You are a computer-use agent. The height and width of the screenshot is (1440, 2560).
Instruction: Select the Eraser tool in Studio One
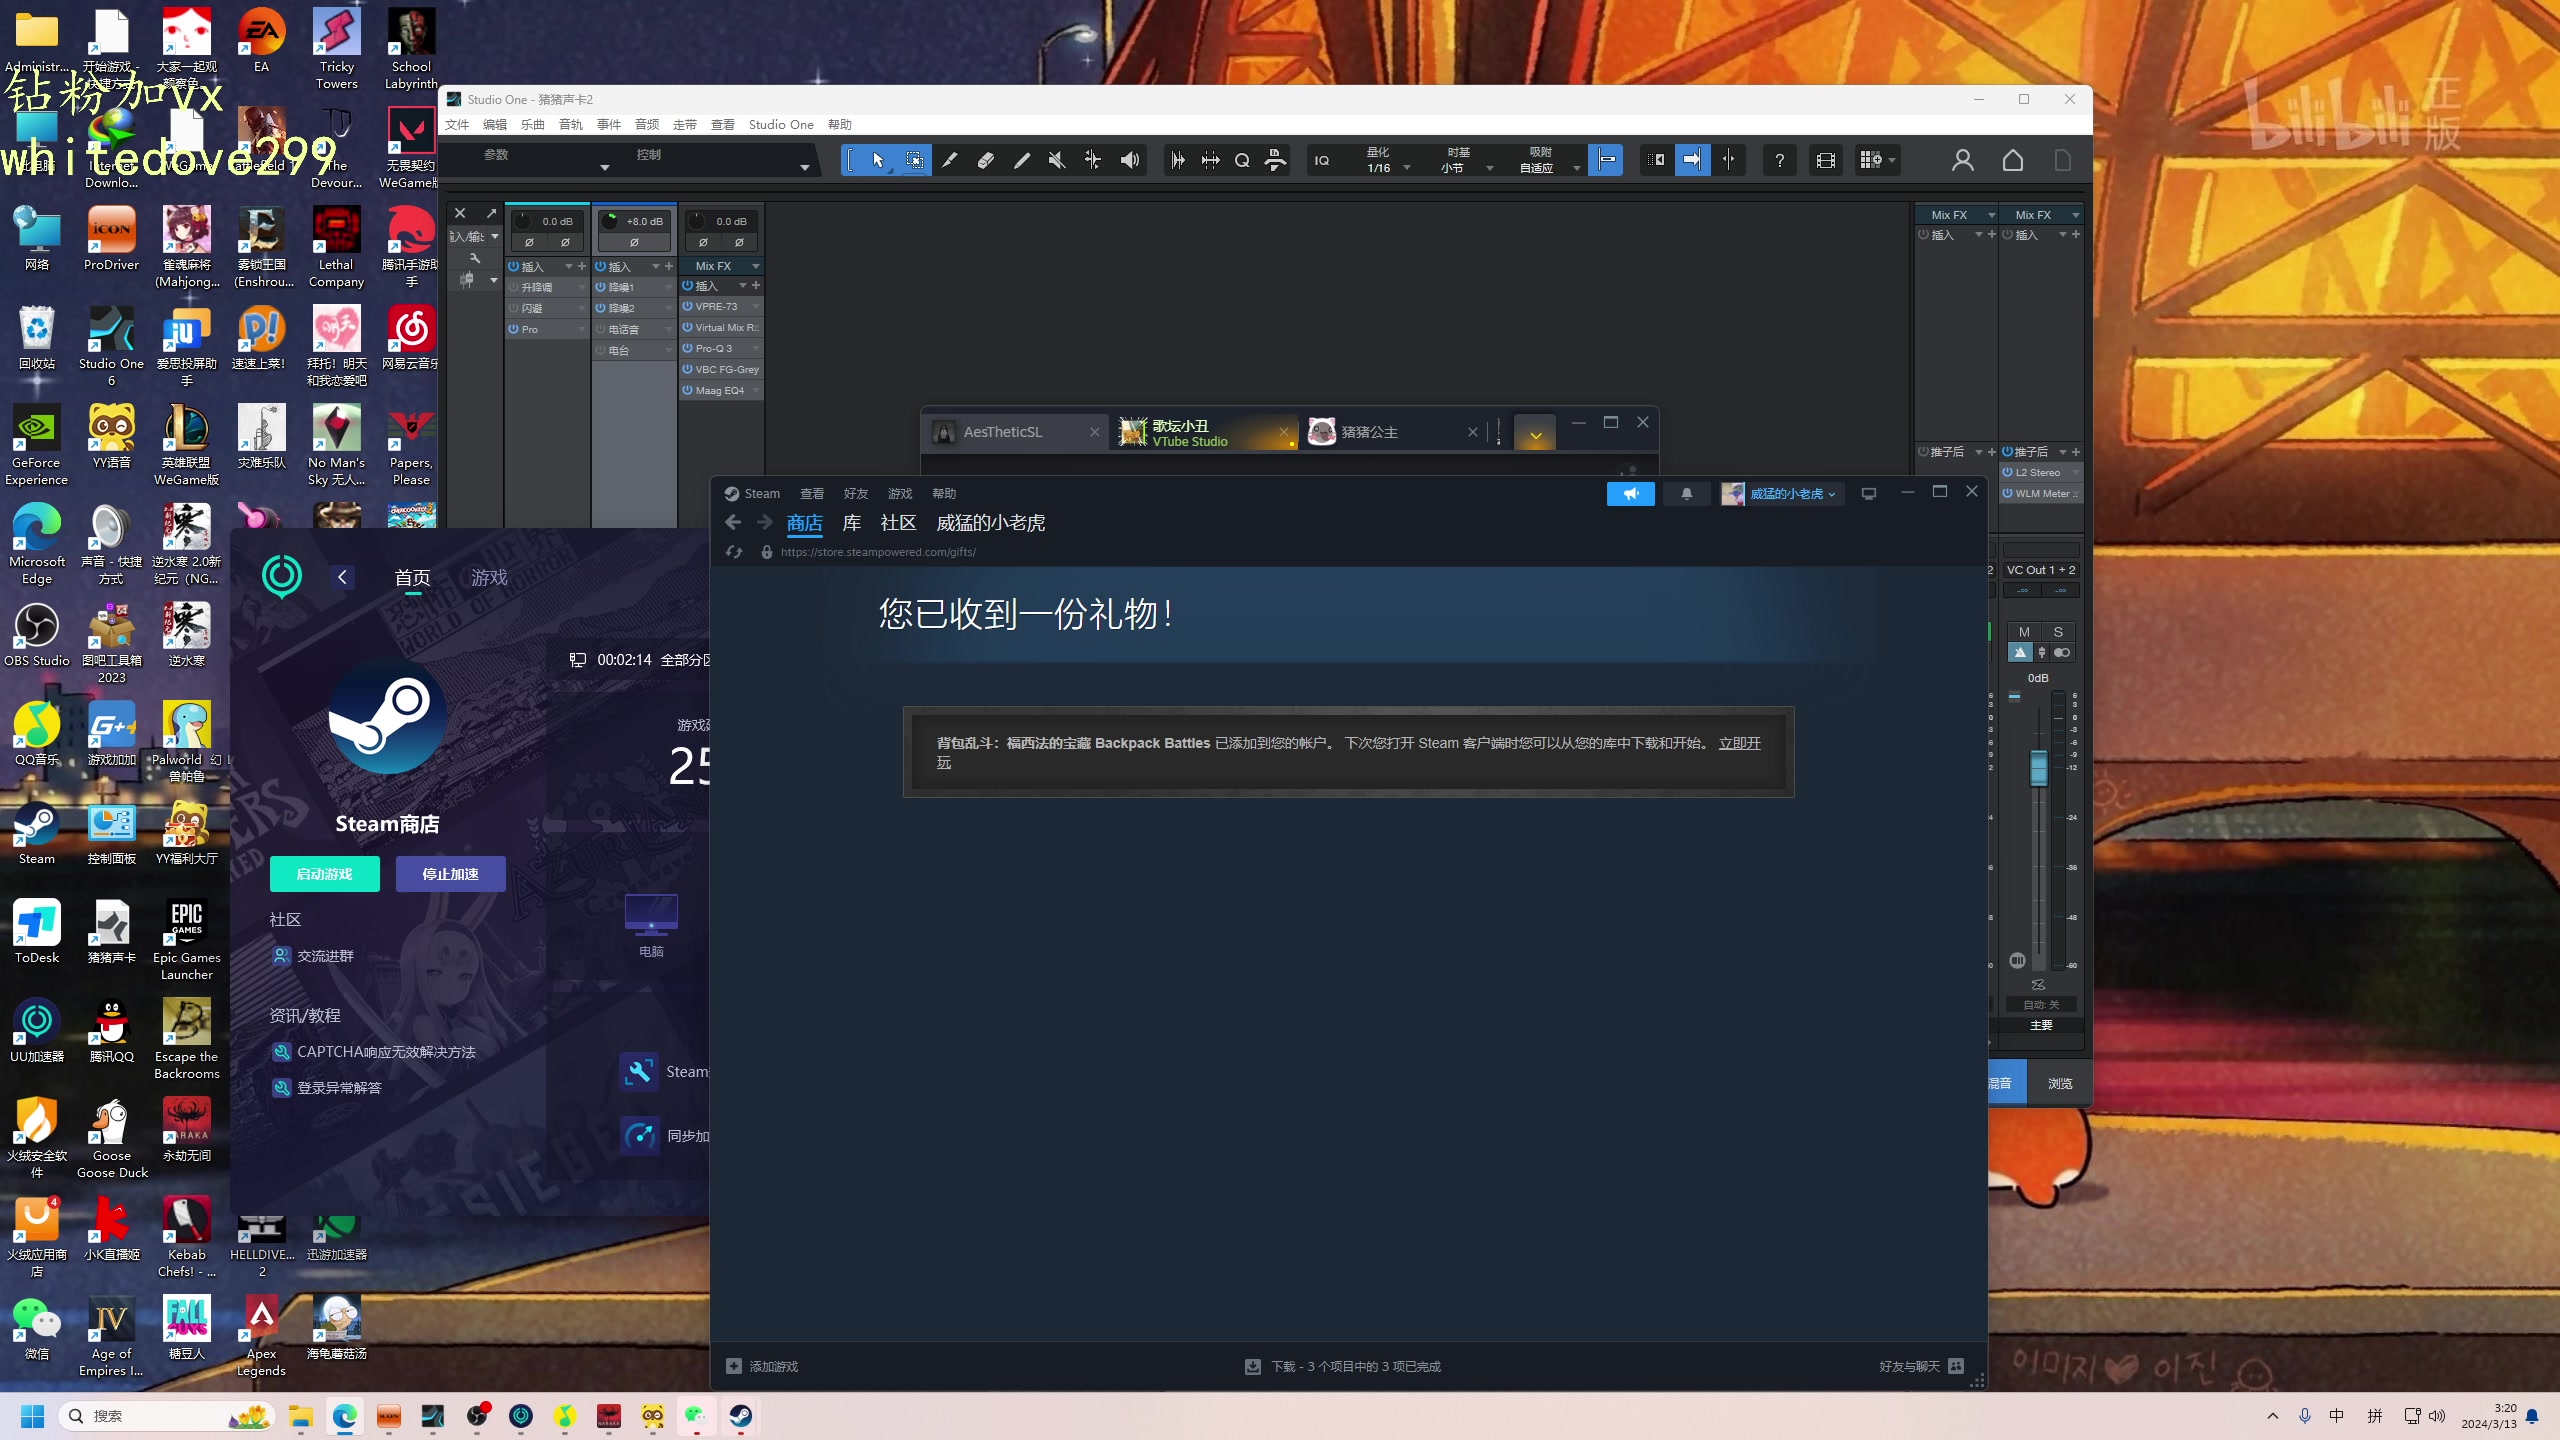coord(985,160)
